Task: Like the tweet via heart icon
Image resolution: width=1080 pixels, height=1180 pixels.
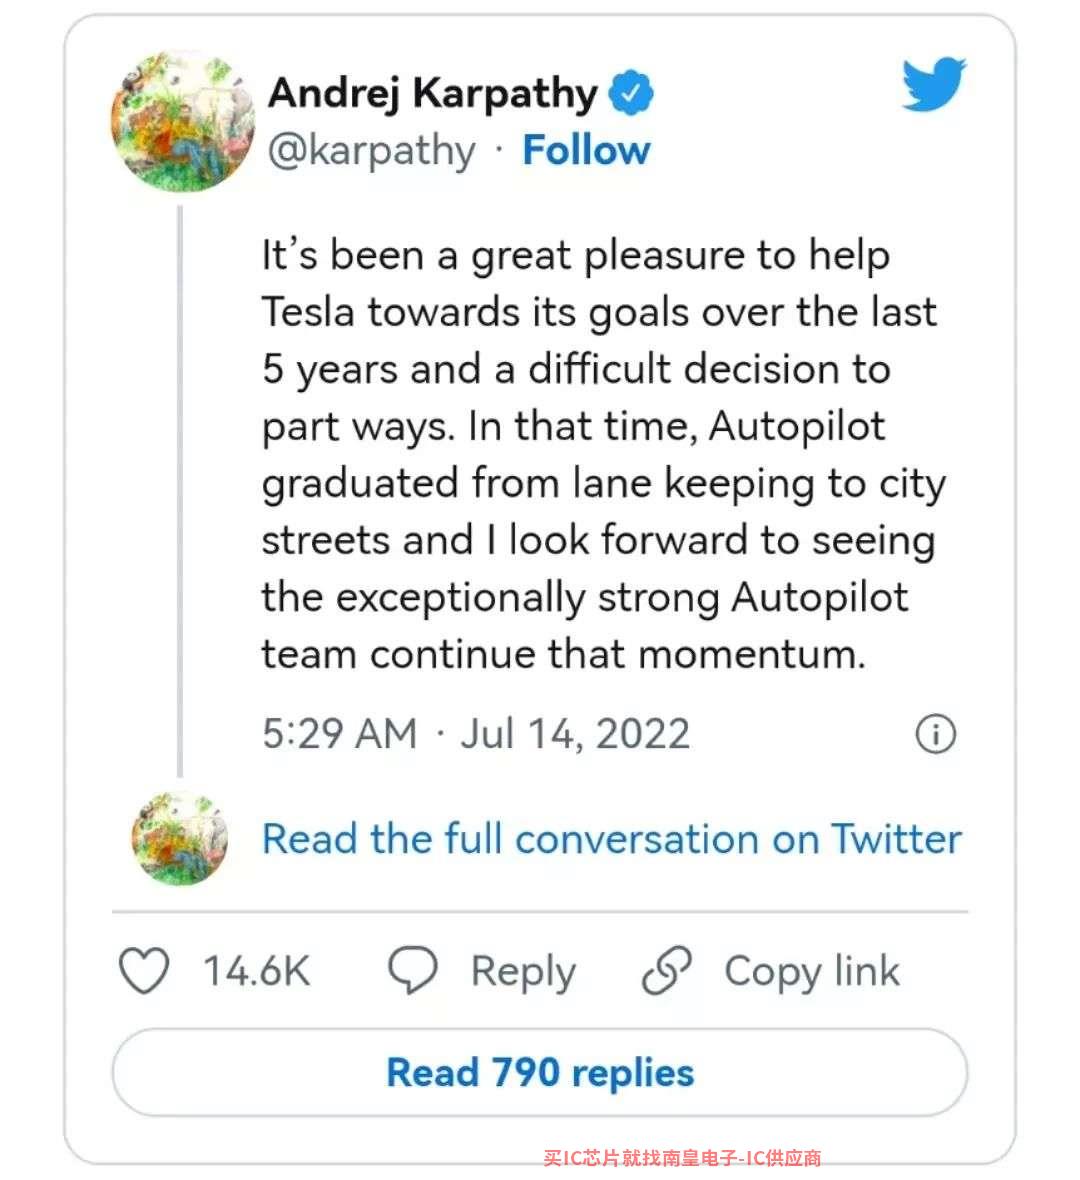Action: 144,970
